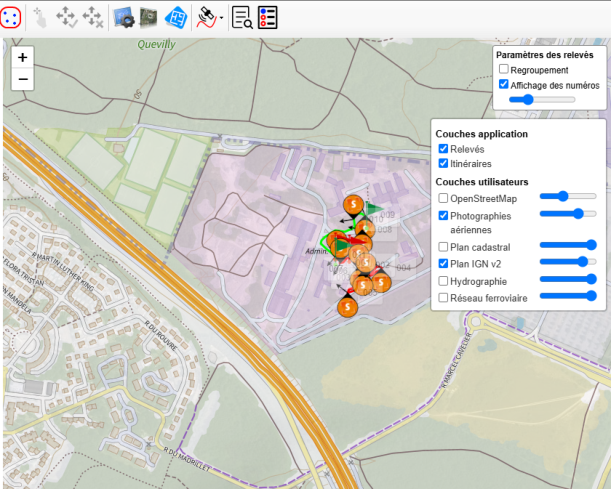Open the colored list legend icon
Viewport: 611px width, 489px height.
pyautogui.click(x=268, y=16)
